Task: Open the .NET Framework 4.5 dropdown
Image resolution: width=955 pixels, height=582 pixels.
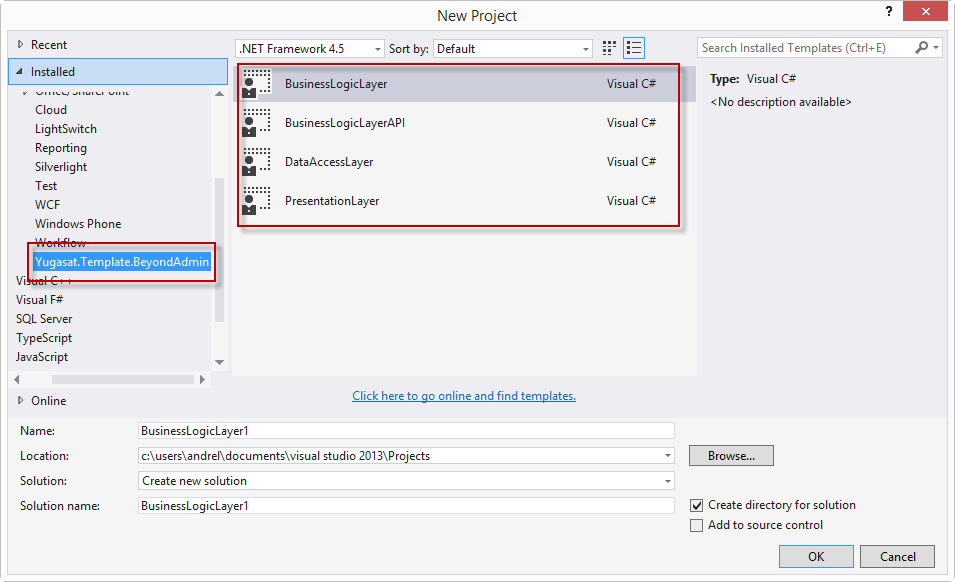Action: tap(377, 47)
